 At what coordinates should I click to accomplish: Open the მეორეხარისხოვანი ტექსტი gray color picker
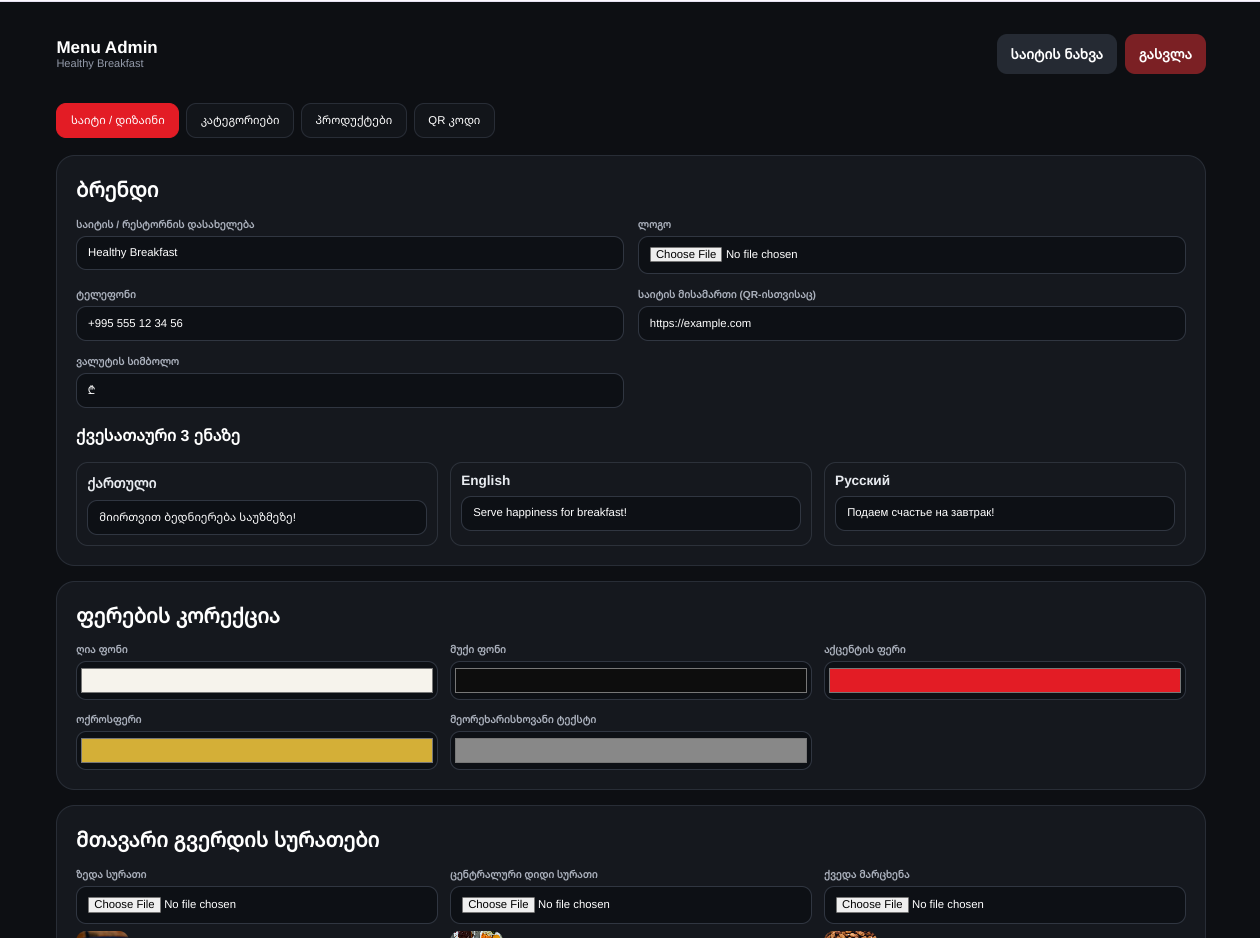[631, 750]
